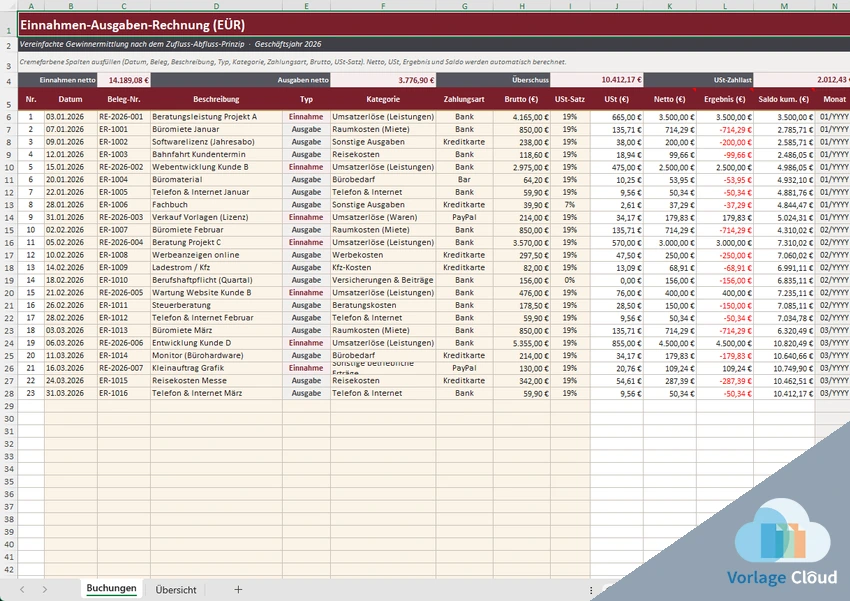Select Kategorie cell Versicherungen & Beiträge
Image resolution: width=850 pixels, height=601 pixels.
pyautogui.click(x=383, y=280)
